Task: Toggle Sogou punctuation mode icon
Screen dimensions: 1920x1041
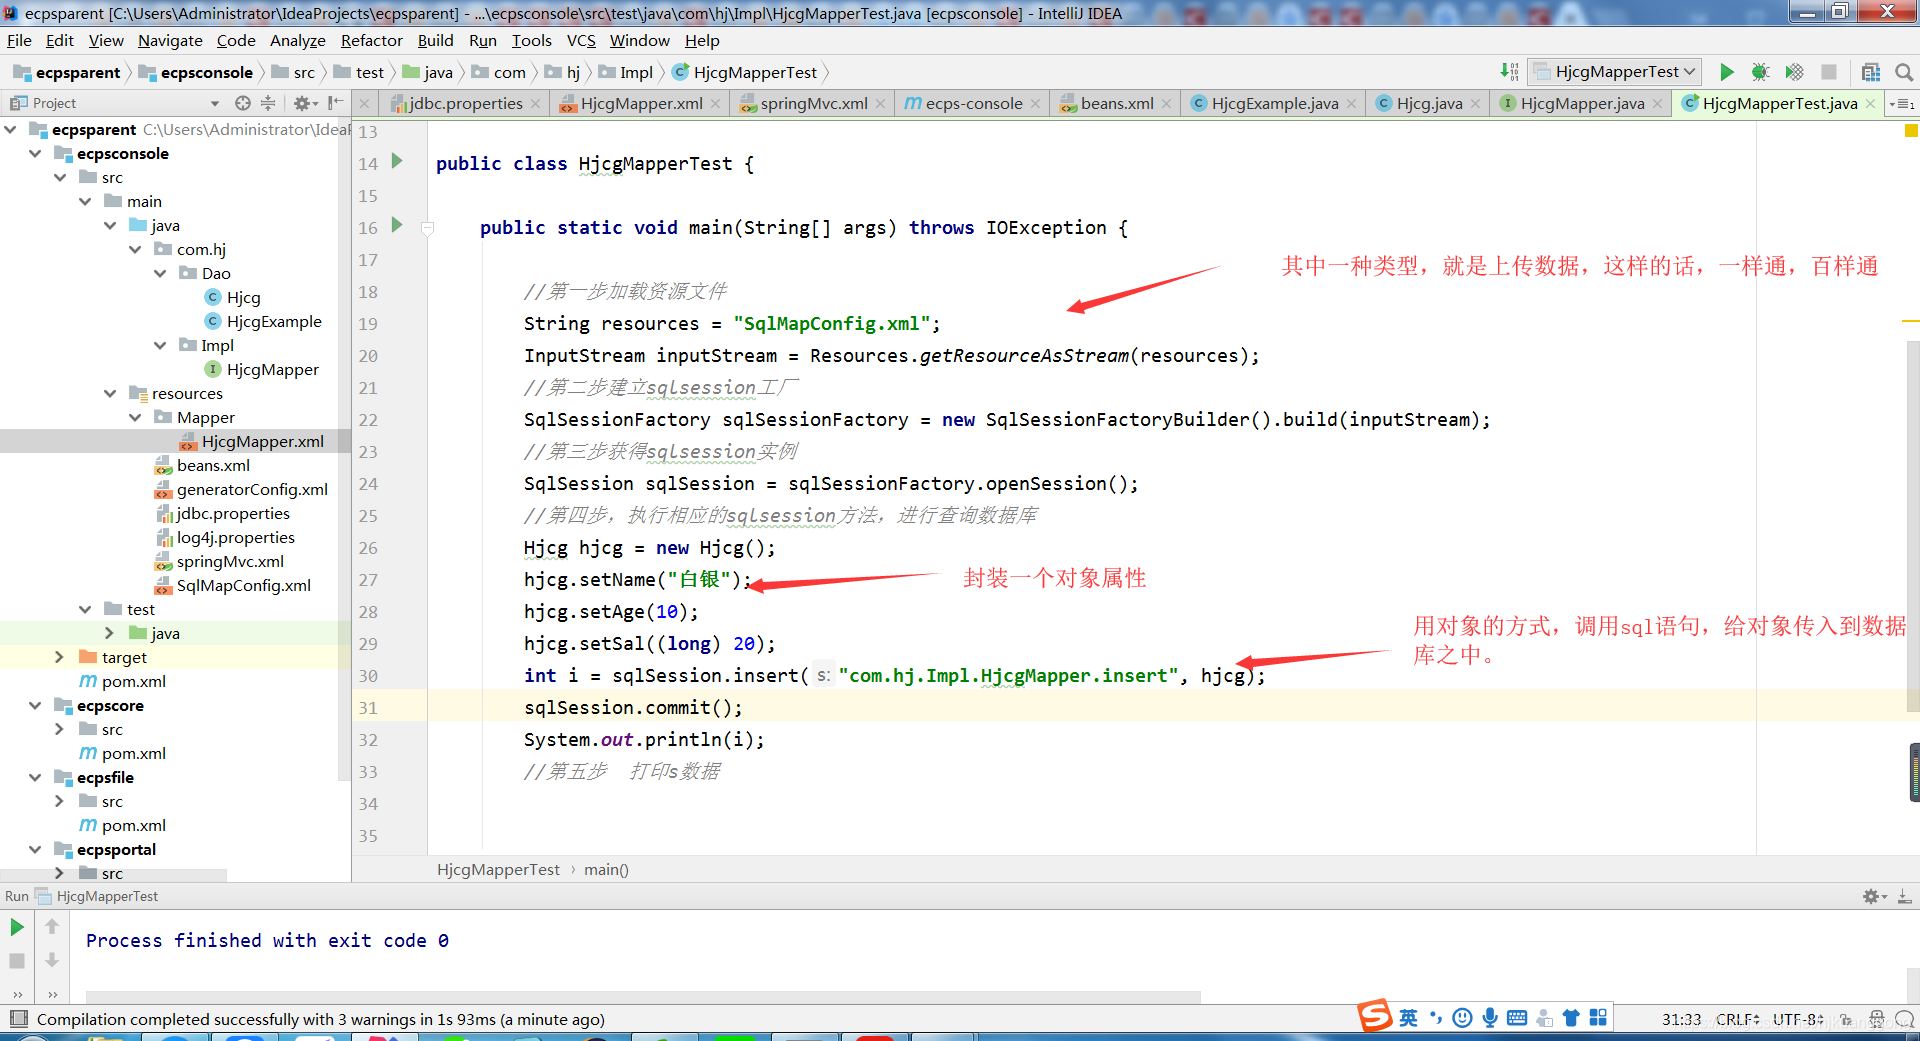Action: [x=1436, y=1018]
